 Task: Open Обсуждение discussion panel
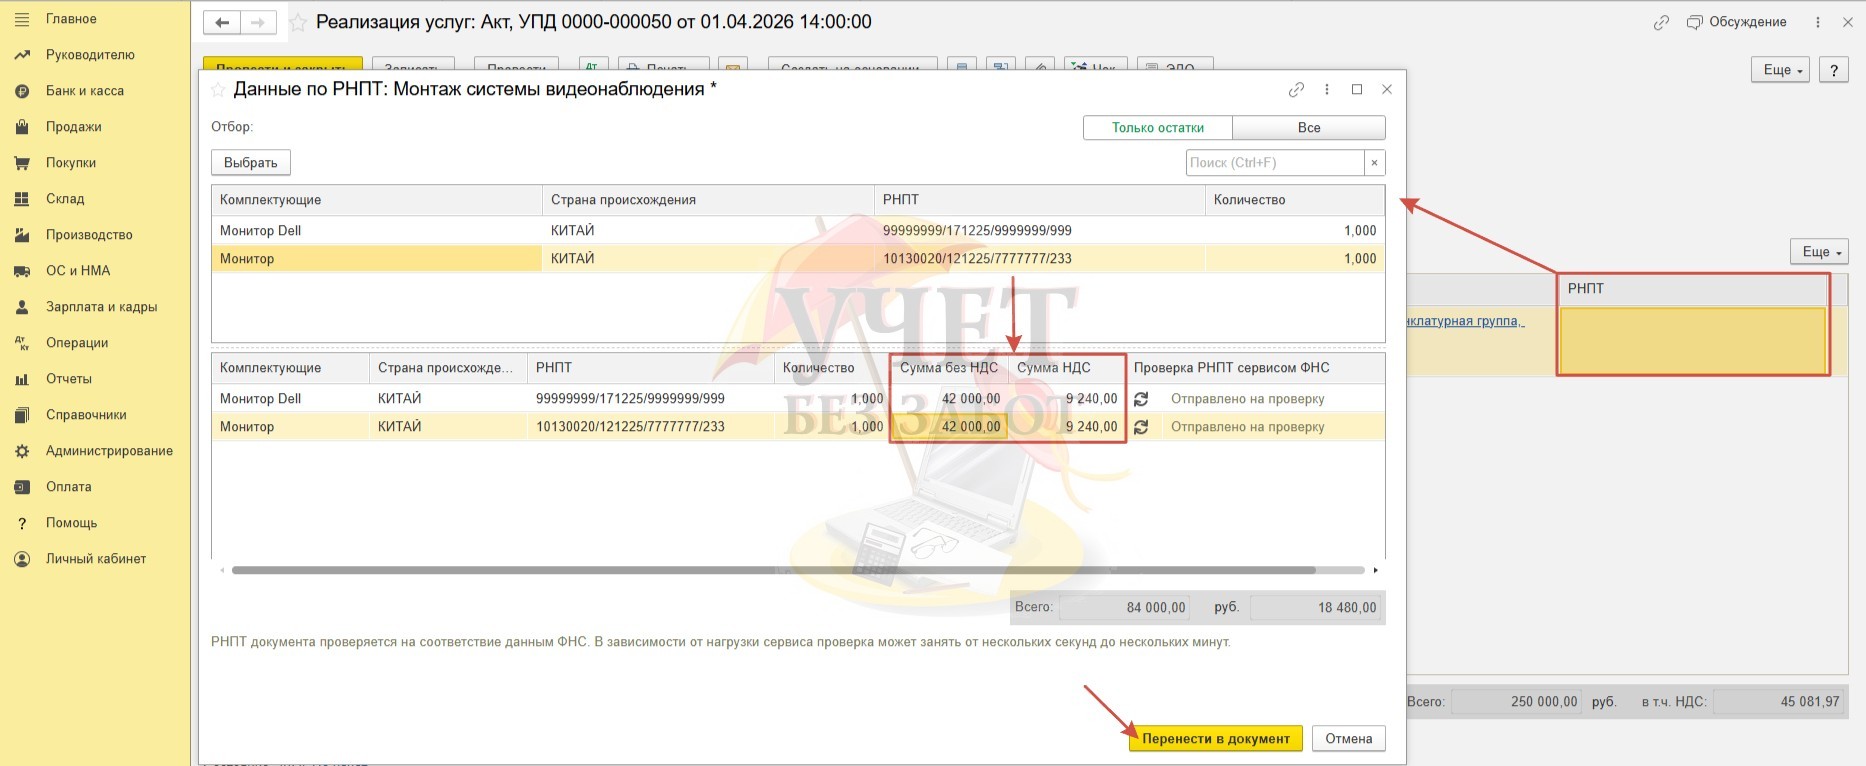[1736, 22]
